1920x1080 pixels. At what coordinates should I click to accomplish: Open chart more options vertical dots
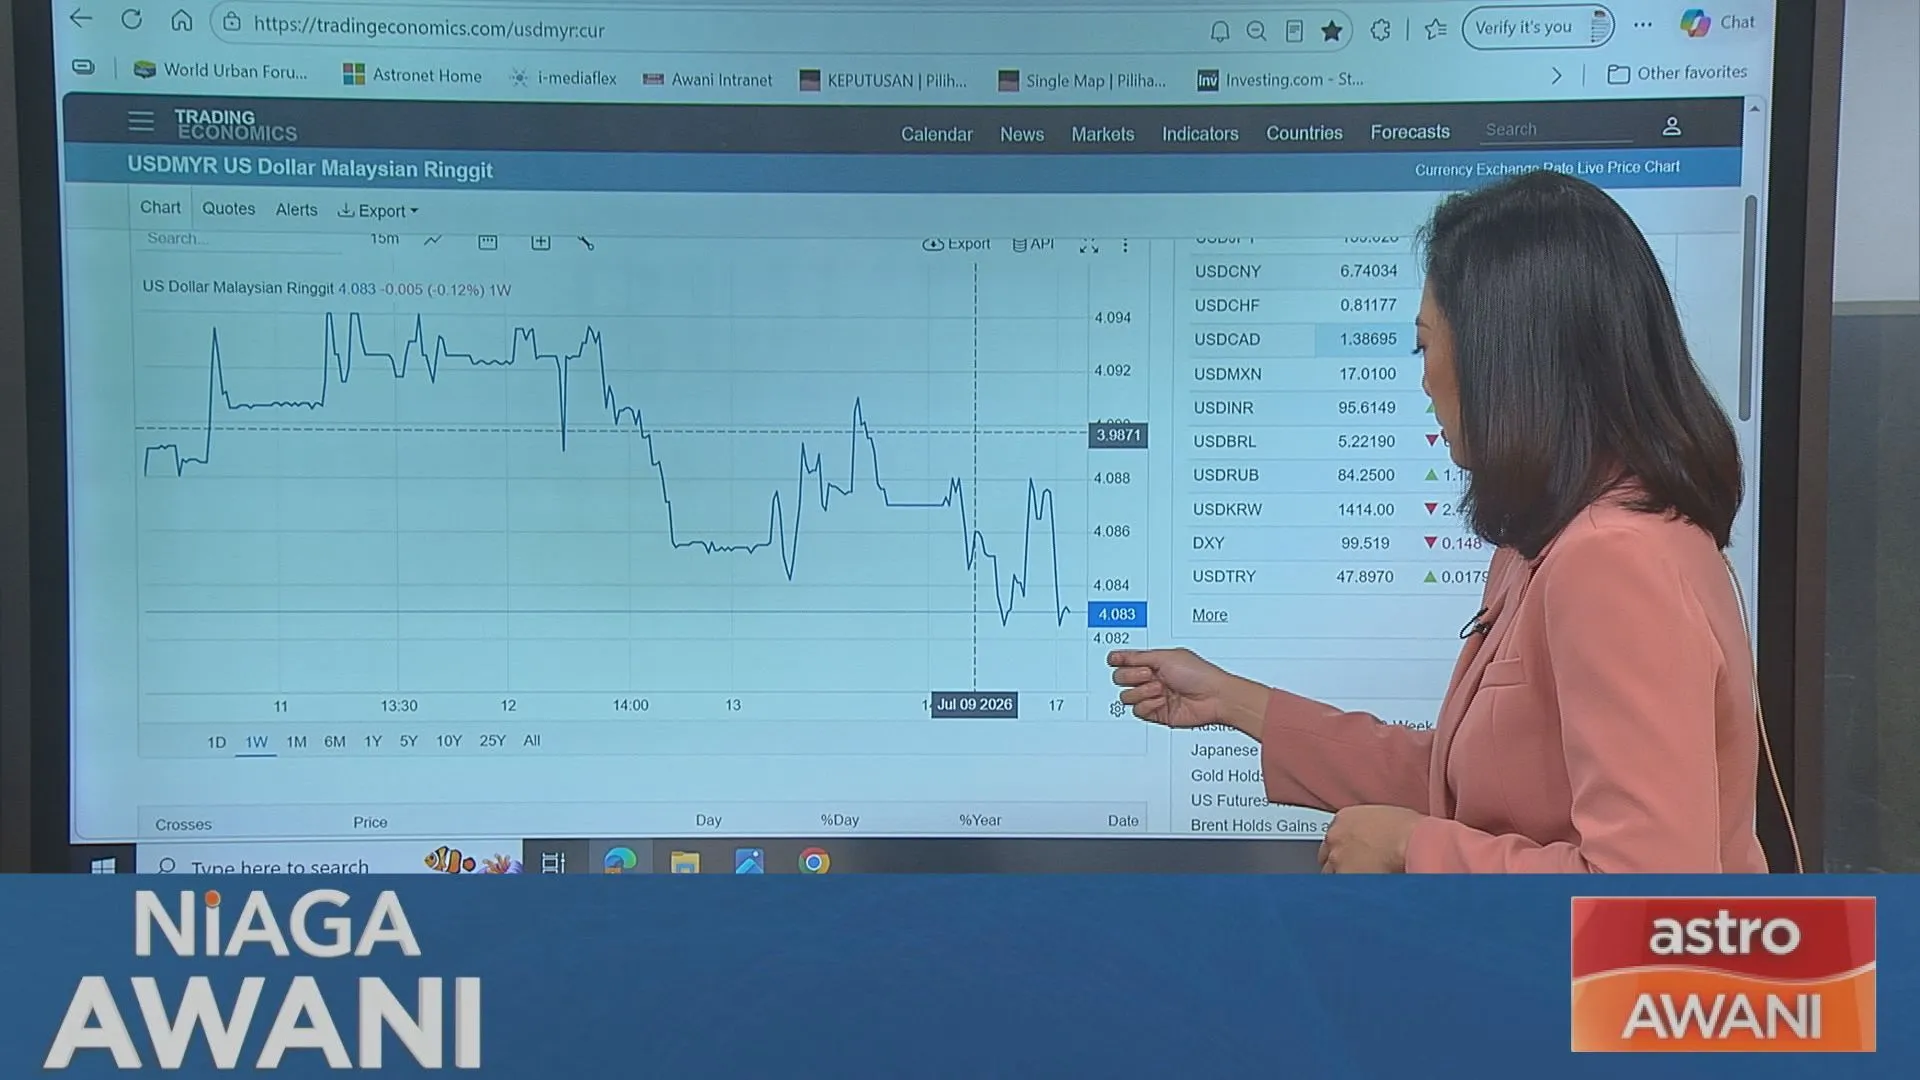tap(1125, 246)
